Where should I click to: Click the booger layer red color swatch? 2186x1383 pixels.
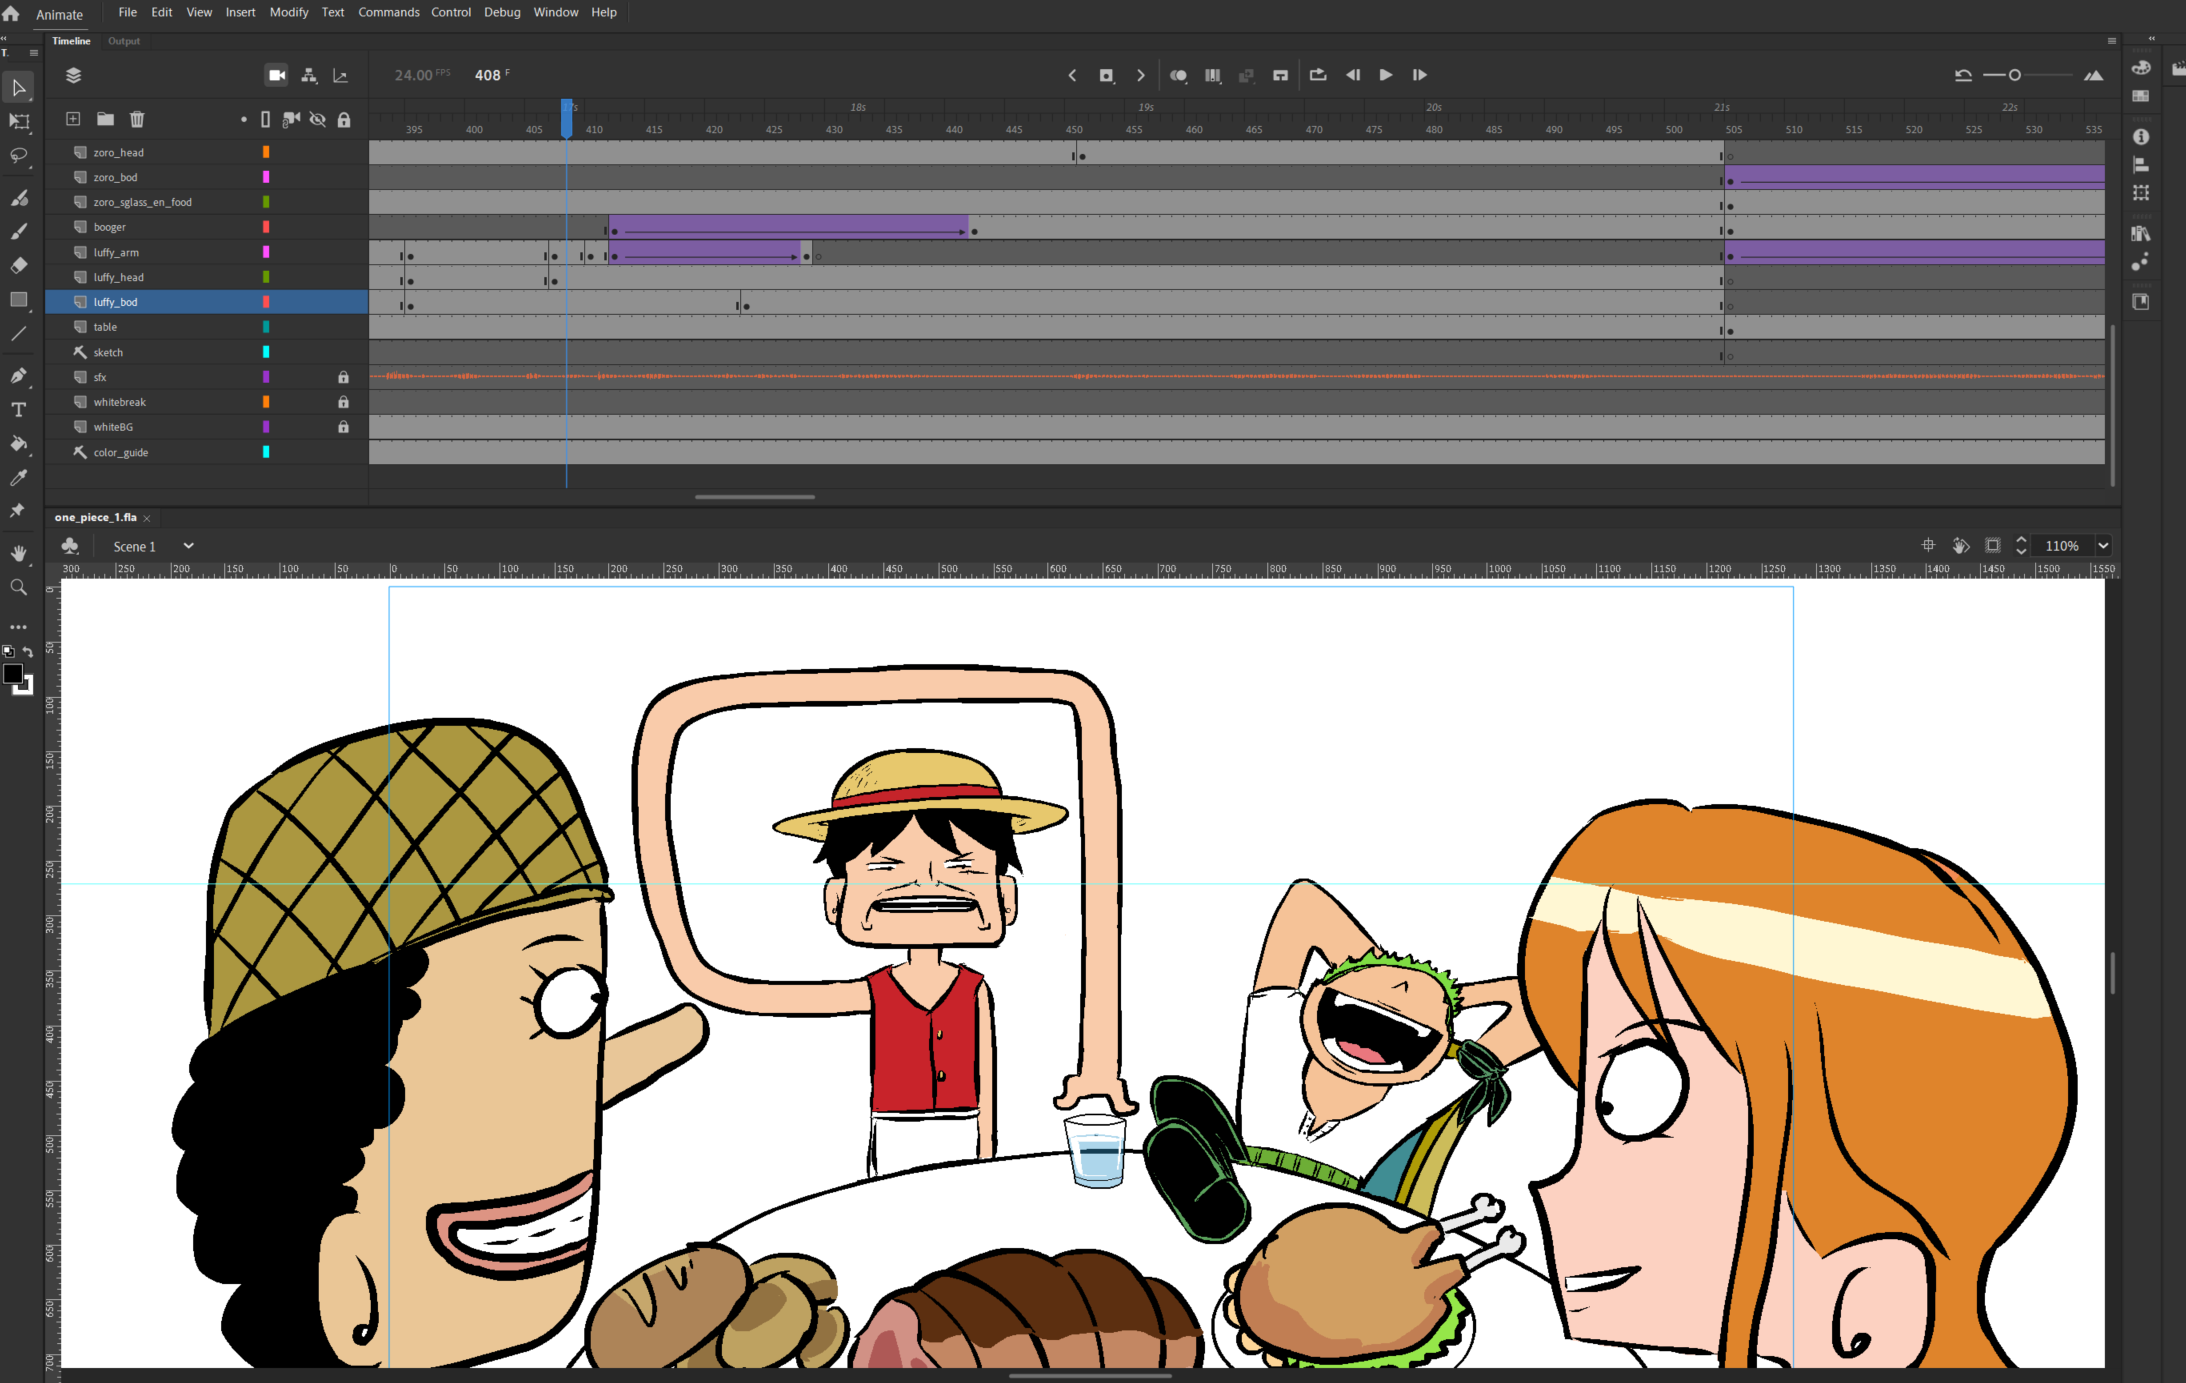(266, 227)
